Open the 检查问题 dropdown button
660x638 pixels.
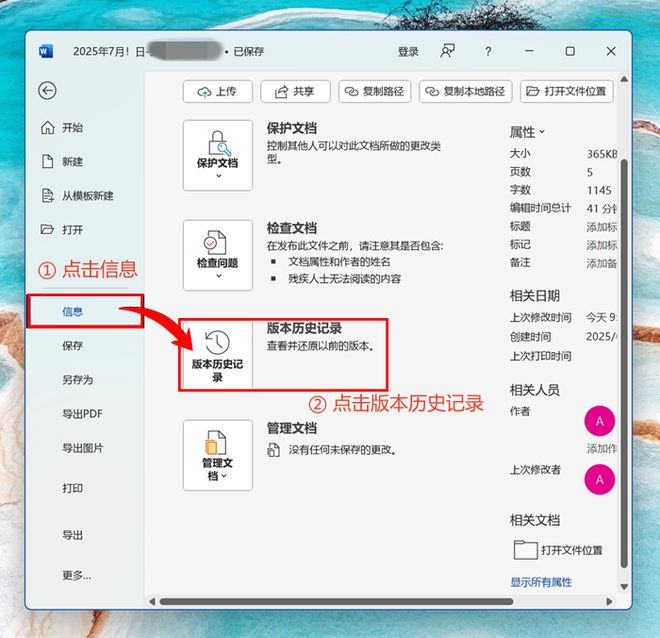click(x=218, y=255)
